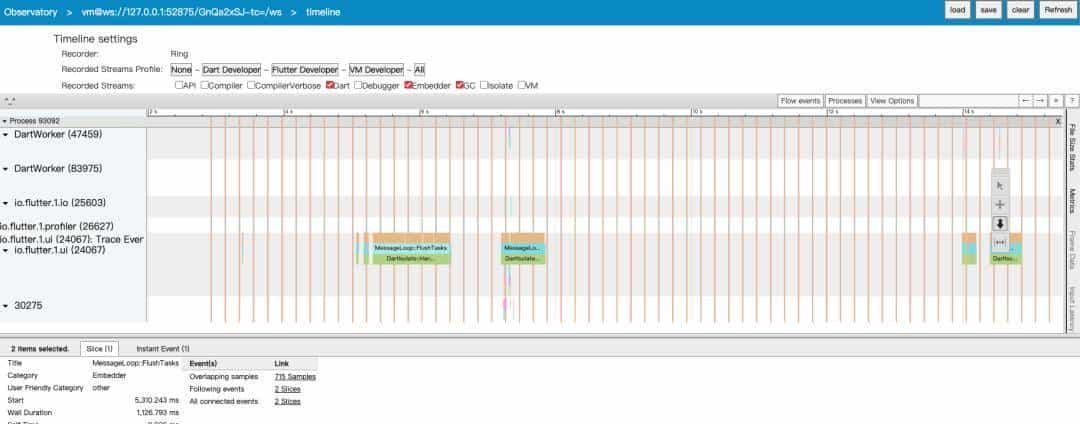Click the double-arrow toolbar button
Viewport: 1080px width, 424px height.
[x=1057, y=100]
